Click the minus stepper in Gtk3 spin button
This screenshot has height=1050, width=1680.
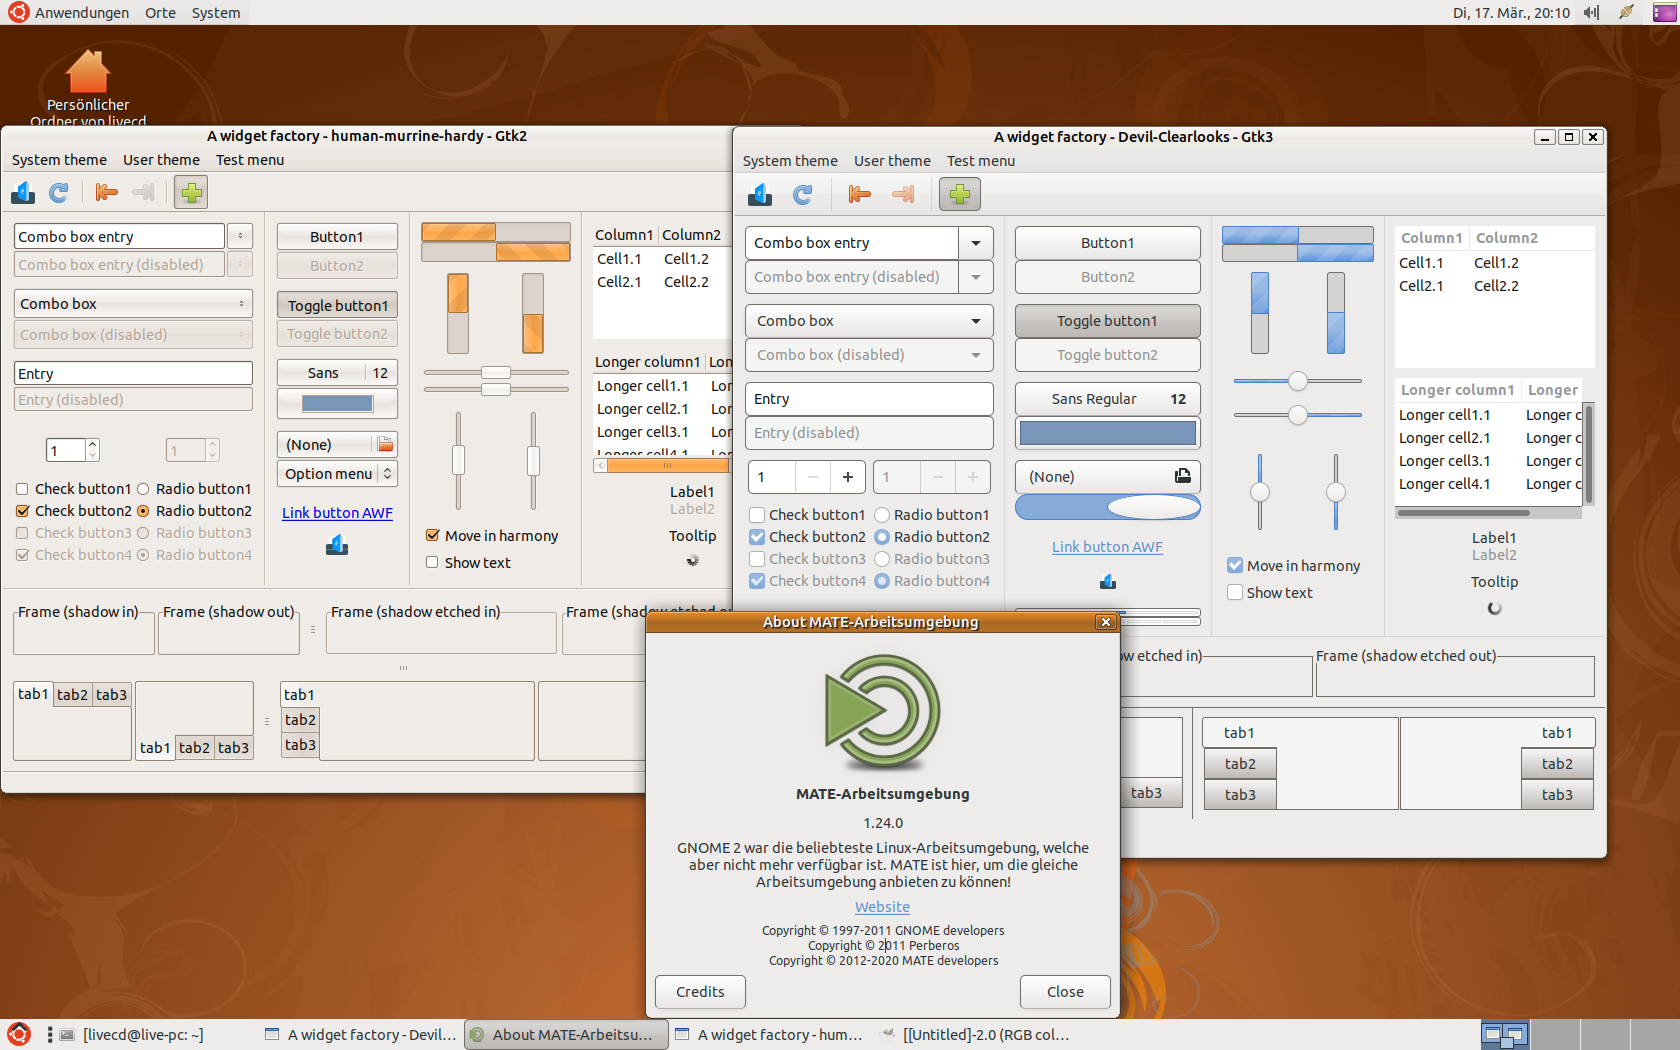[813, 477]
